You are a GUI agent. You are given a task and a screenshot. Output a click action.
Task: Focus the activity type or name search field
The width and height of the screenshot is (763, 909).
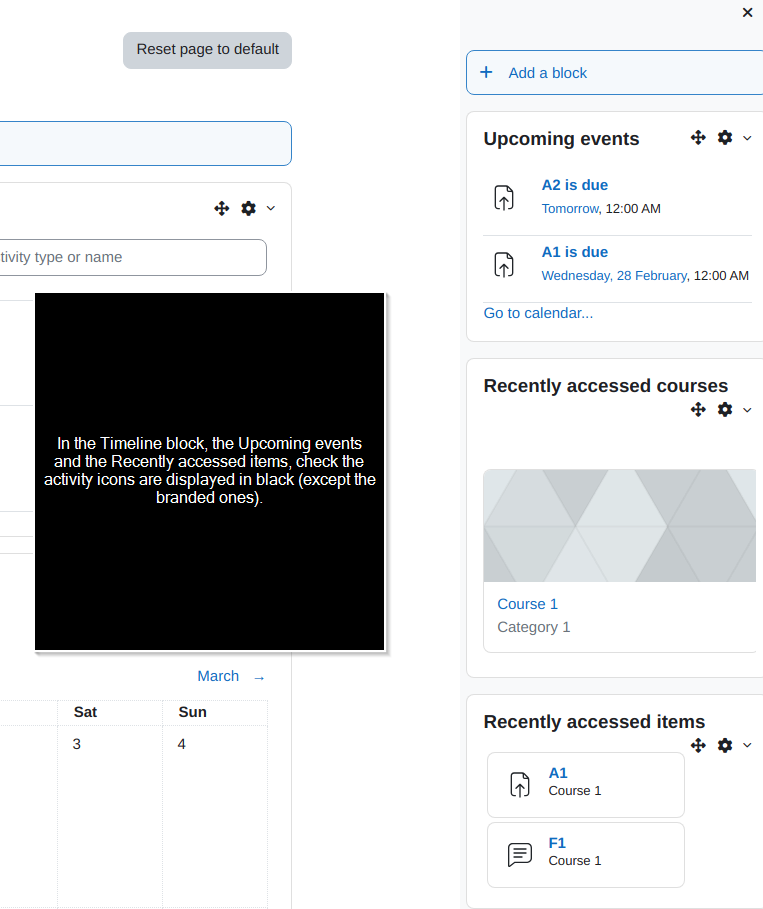132,257
